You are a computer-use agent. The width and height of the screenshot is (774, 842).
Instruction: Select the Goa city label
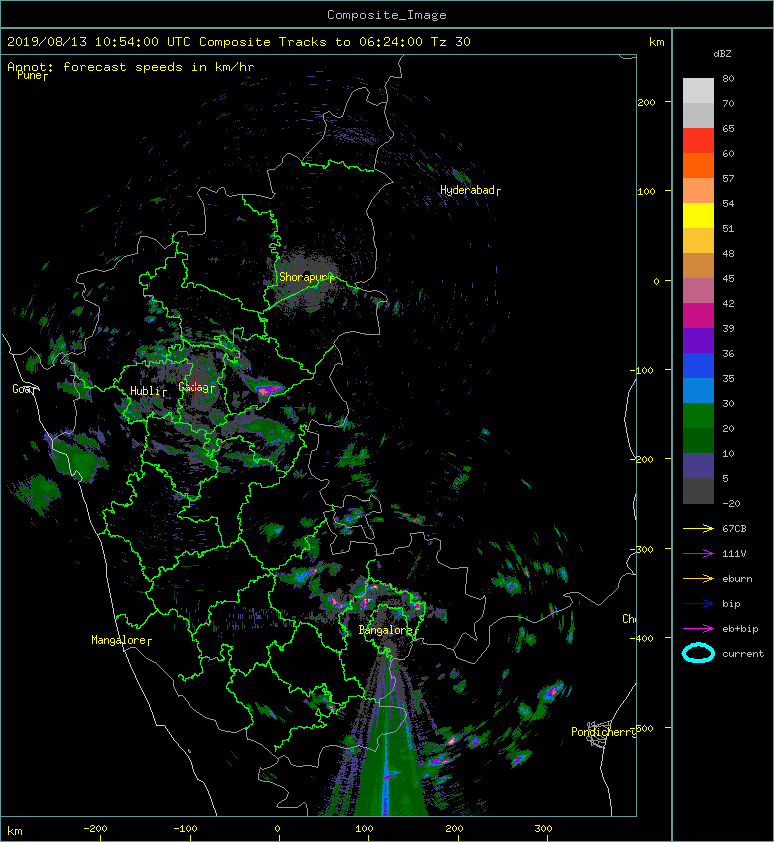[x=24, y=389]
